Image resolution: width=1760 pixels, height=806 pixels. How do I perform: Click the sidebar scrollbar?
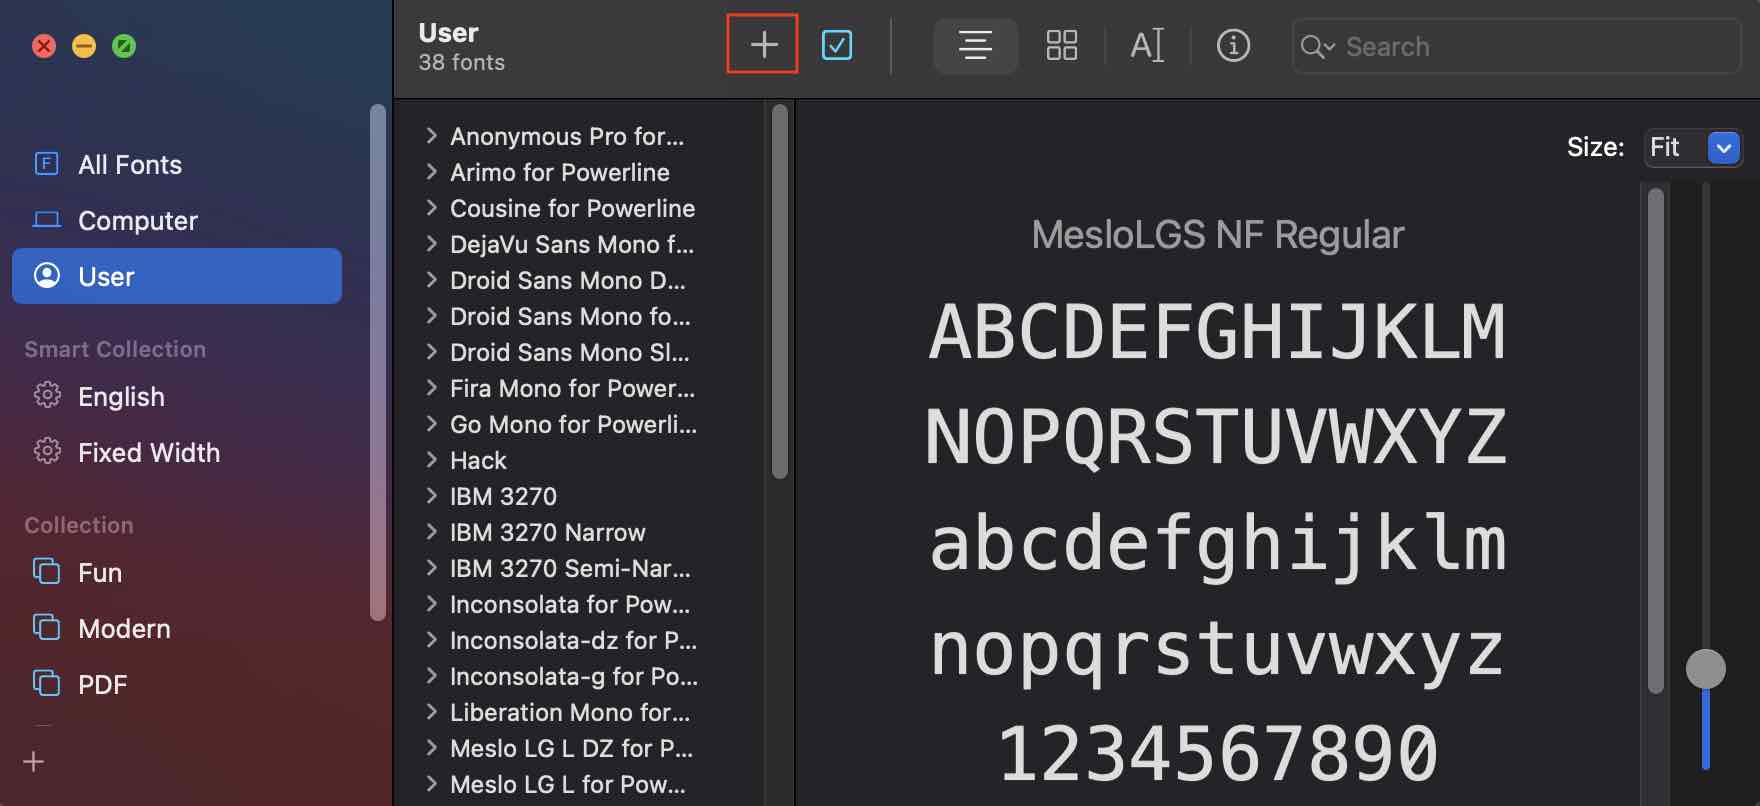click(x=377, y=362)
